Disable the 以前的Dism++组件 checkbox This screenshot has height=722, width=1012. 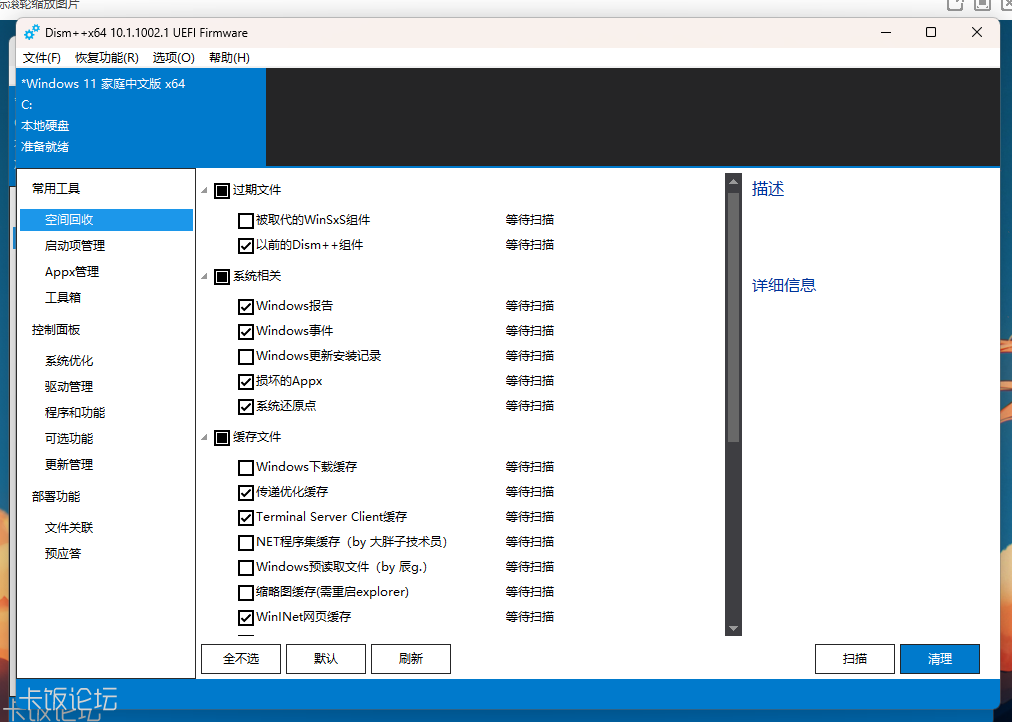tap(245, 245)
